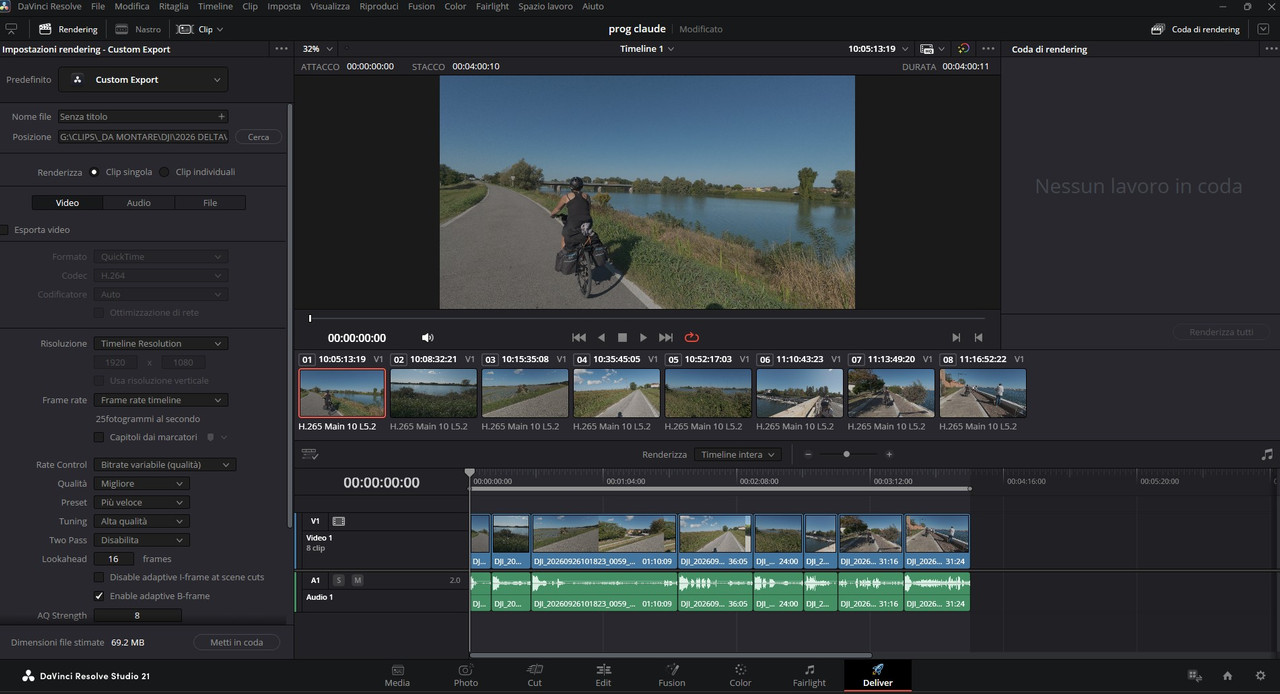1280x694 pixels.
Task: Switch to the Color page
Action: coord(740,675)
